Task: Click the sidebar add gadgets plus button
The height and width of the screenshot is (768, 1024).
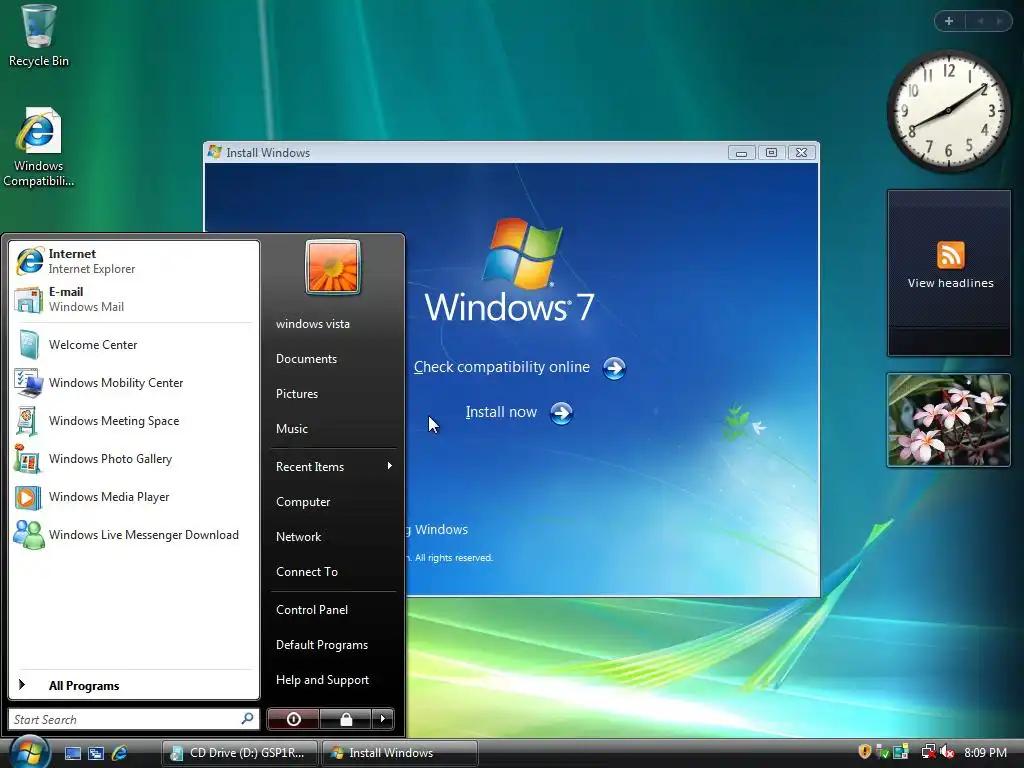Action: (949, 21)
